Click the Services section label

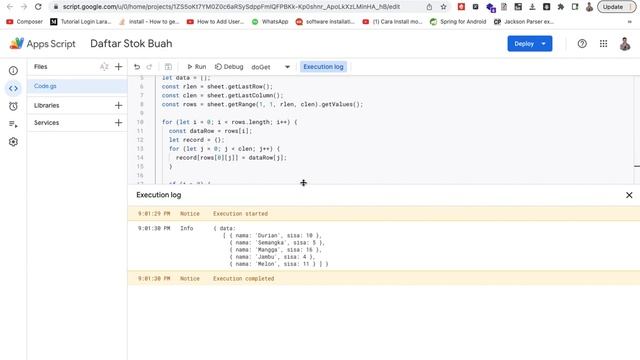[46, 122]
